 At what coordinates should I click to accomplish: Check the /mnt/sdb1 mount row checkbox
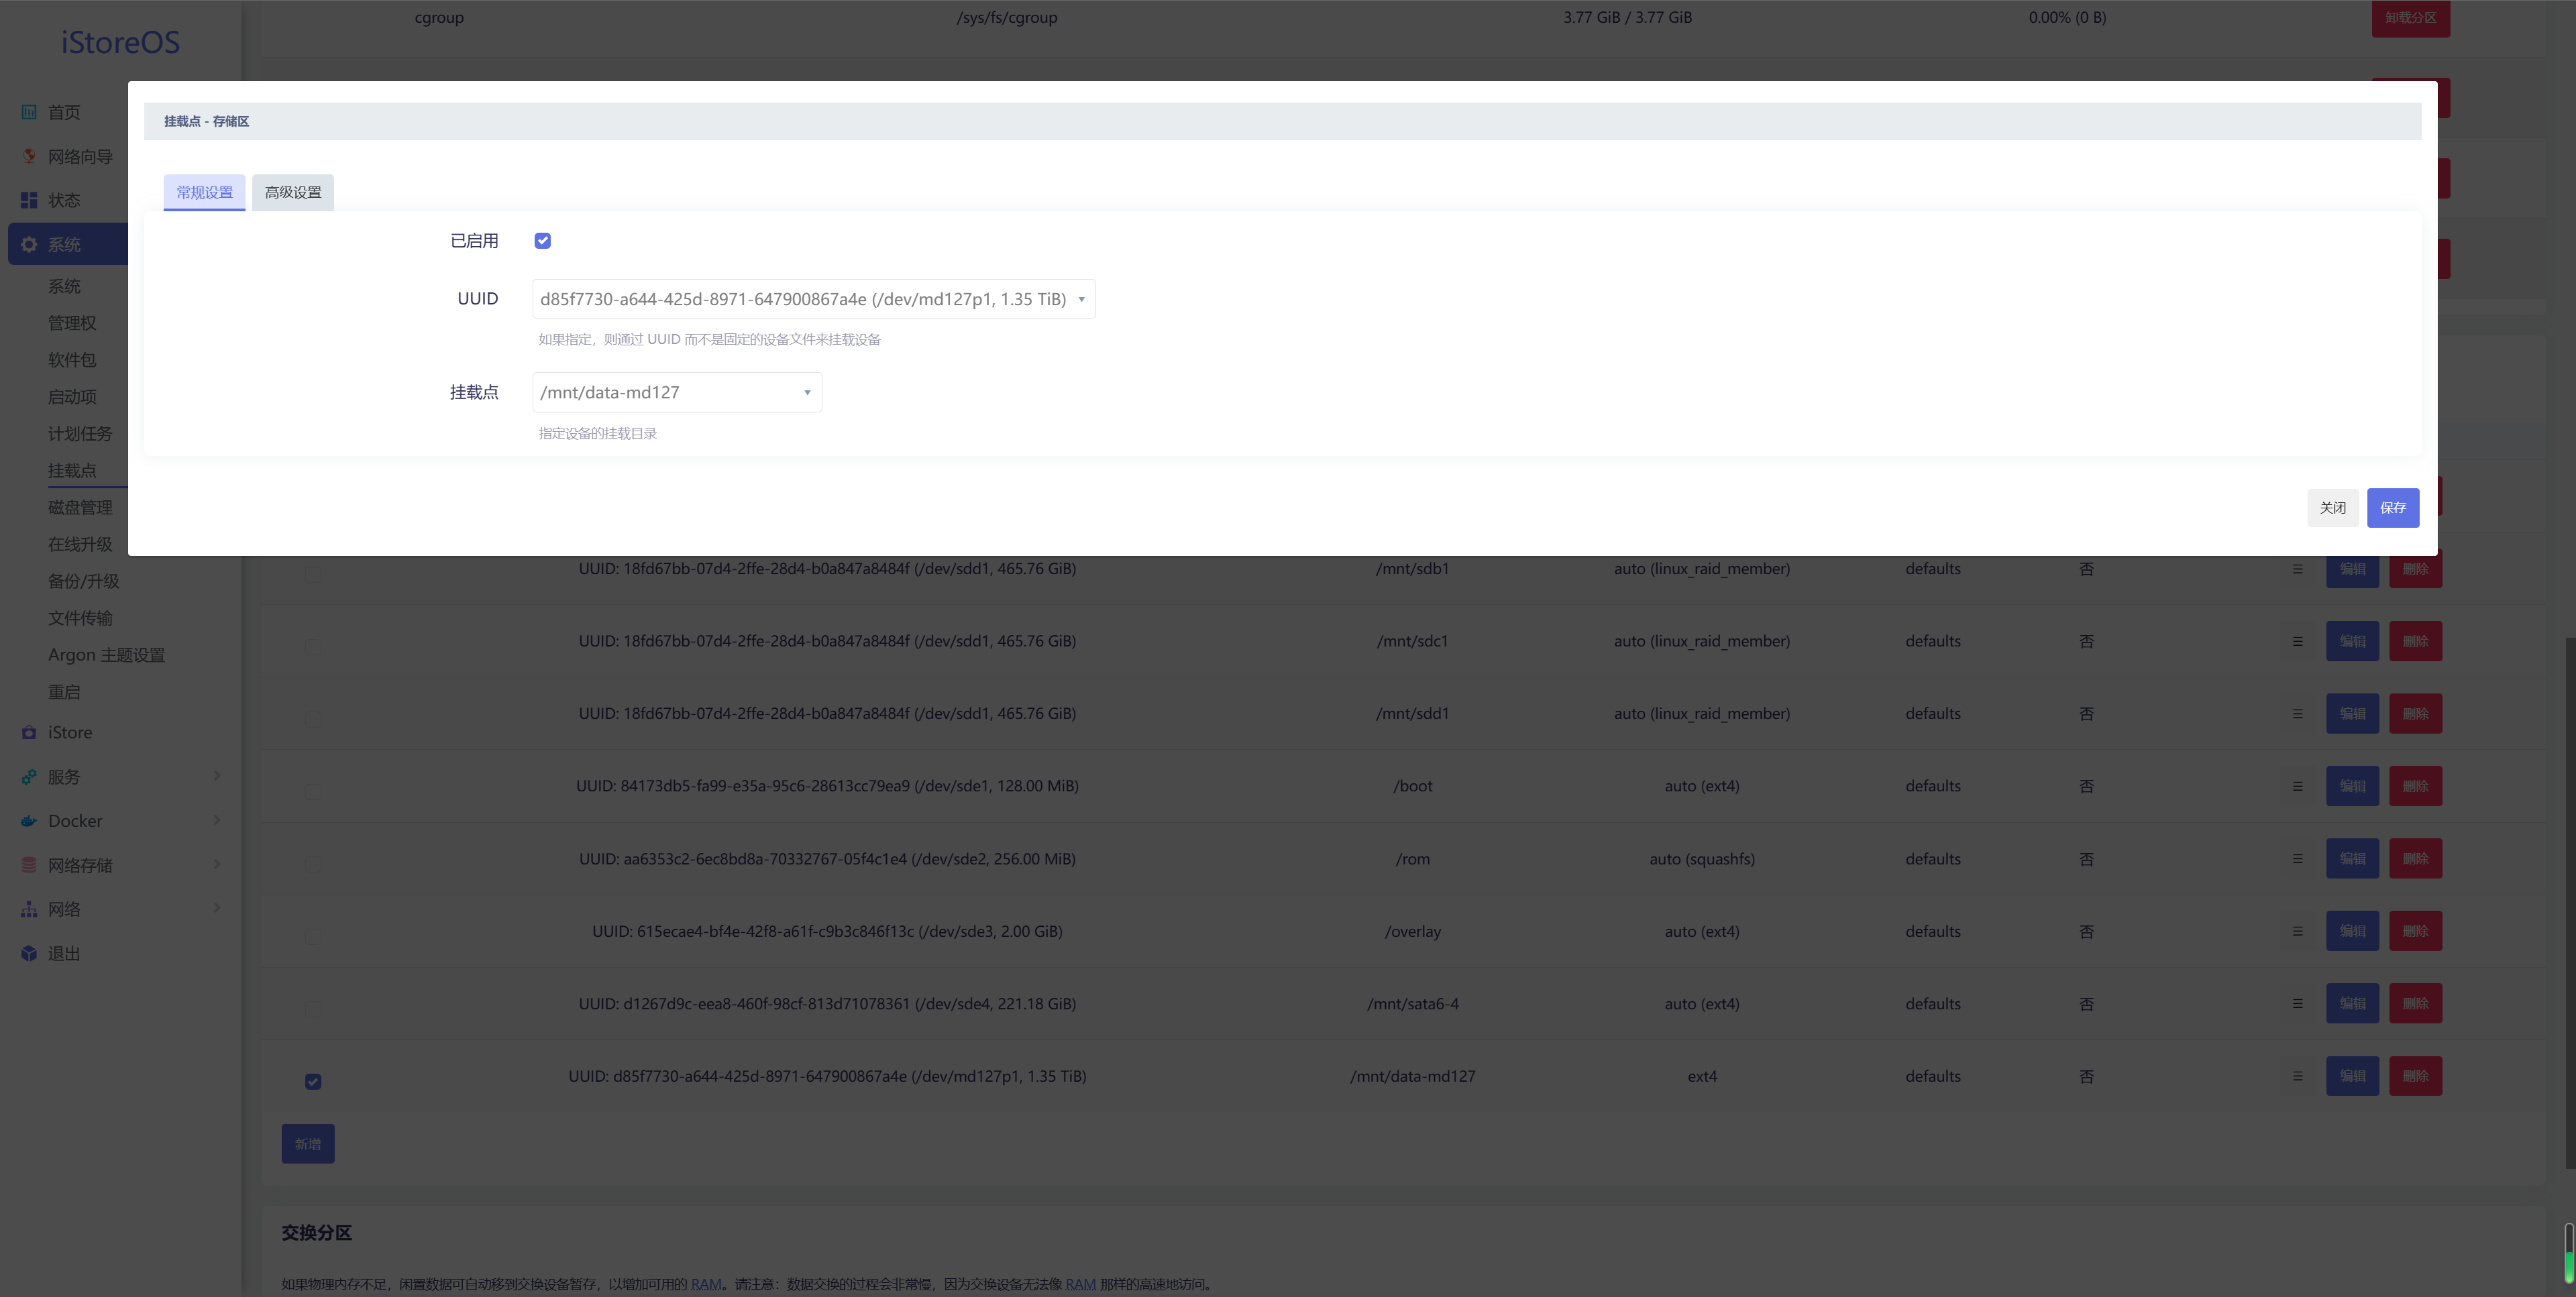point(313,574)
